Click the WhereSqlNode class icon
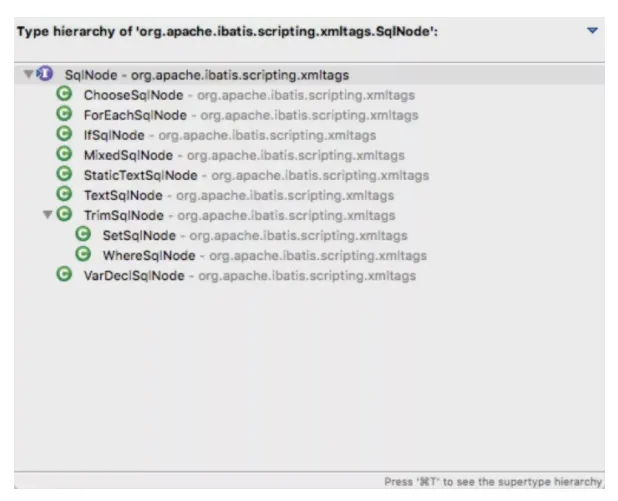The image size is (618, 501). click(83, 254)
